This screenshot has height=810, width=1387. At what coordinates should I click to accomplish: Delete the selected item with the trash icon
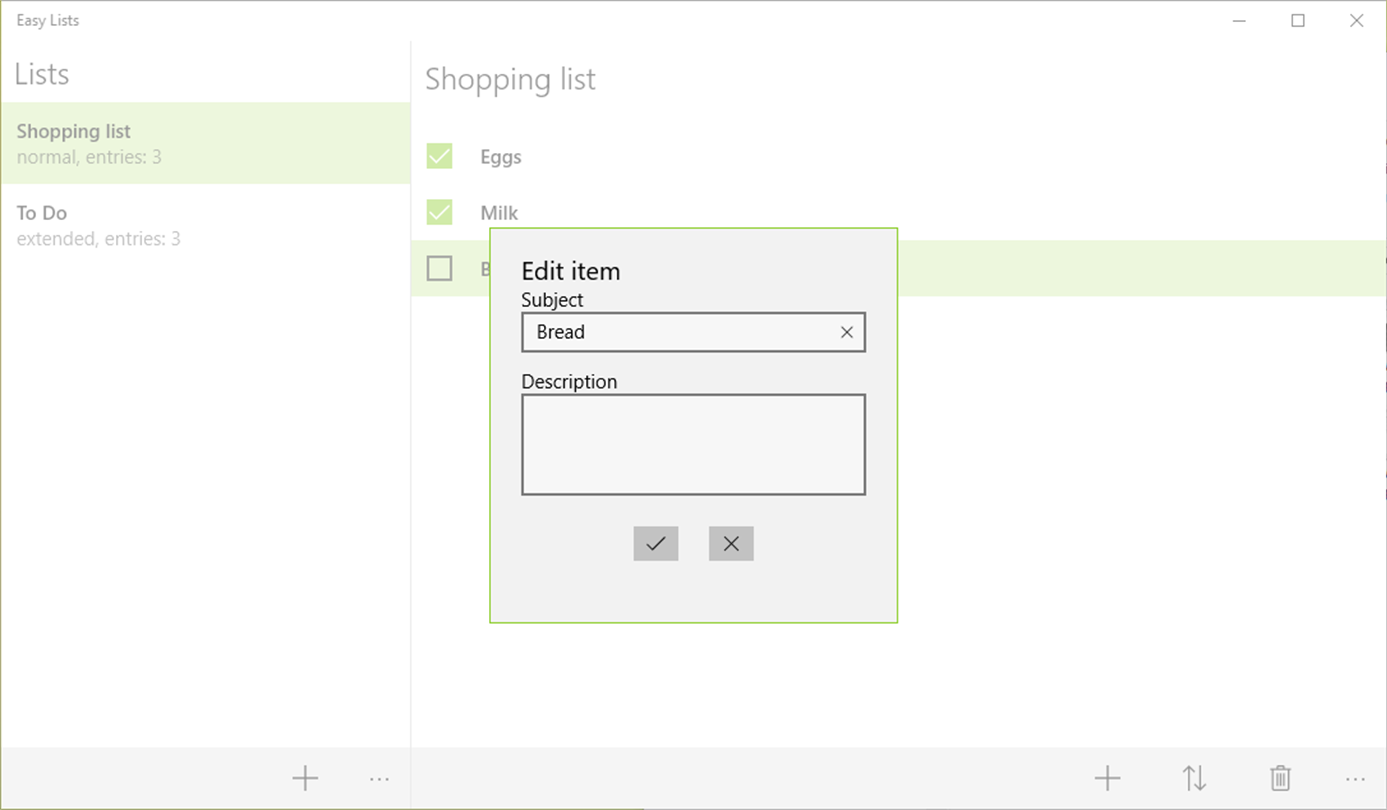(x=1280, y=778)
